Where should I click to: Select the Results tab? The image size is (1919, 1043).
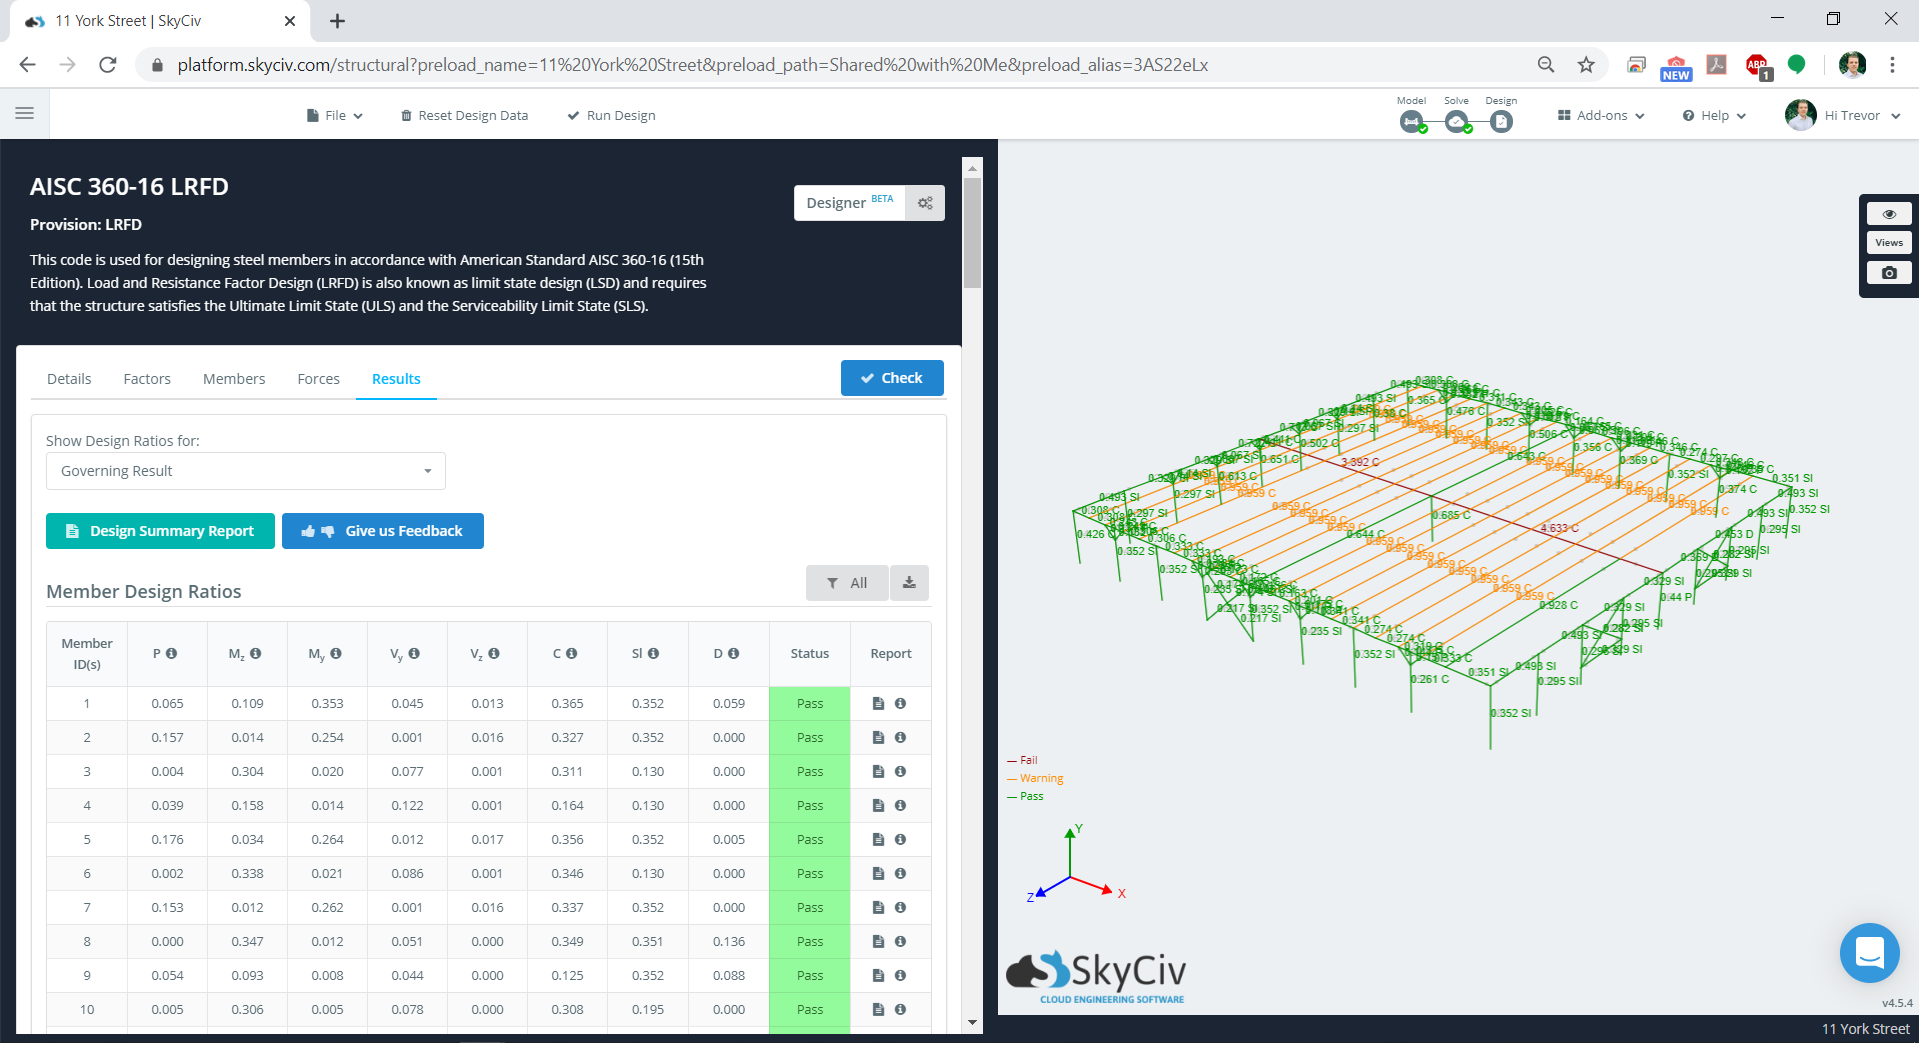(x=396, y=379)
